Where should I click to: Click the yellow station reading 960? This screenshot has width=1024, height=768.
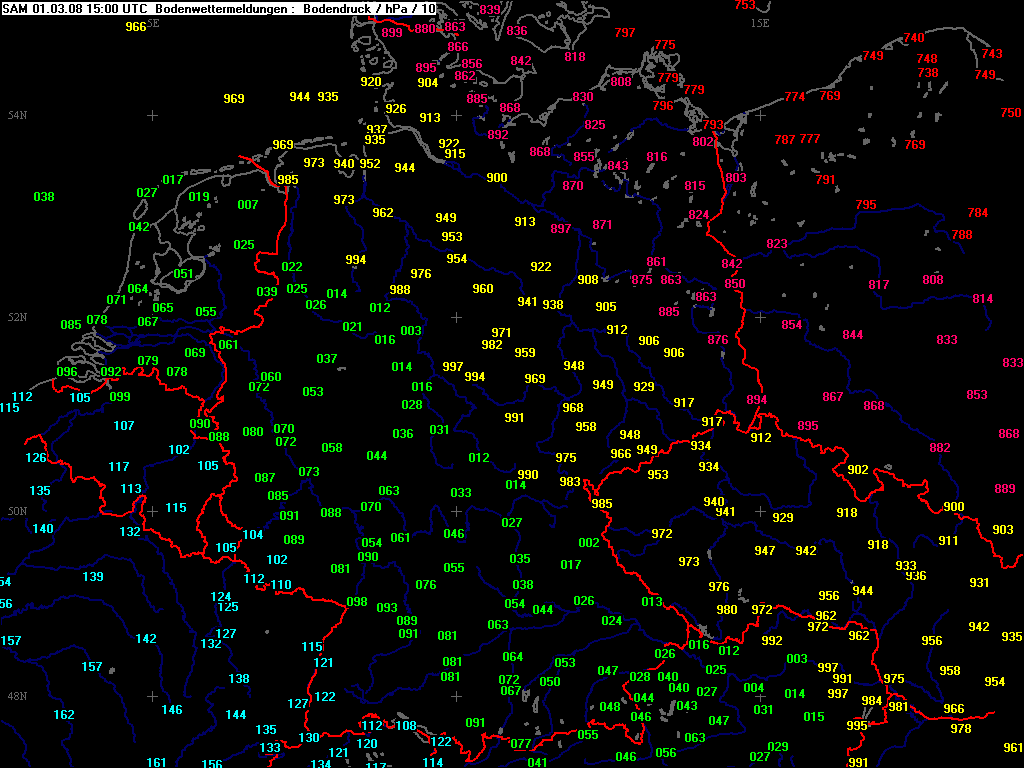click(x=483, y=289)
